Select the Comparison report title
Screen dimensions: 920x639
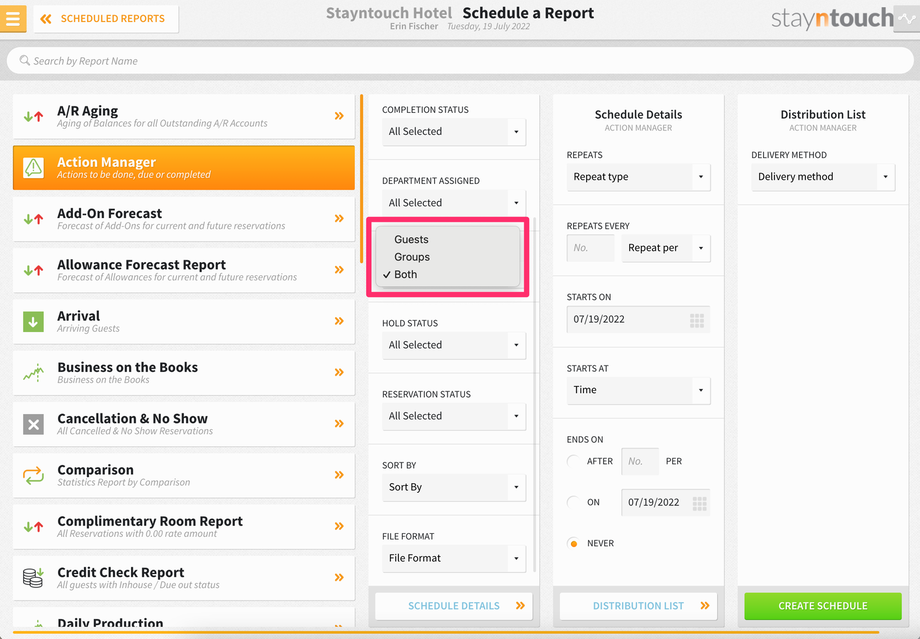click(x=96, y=469)
